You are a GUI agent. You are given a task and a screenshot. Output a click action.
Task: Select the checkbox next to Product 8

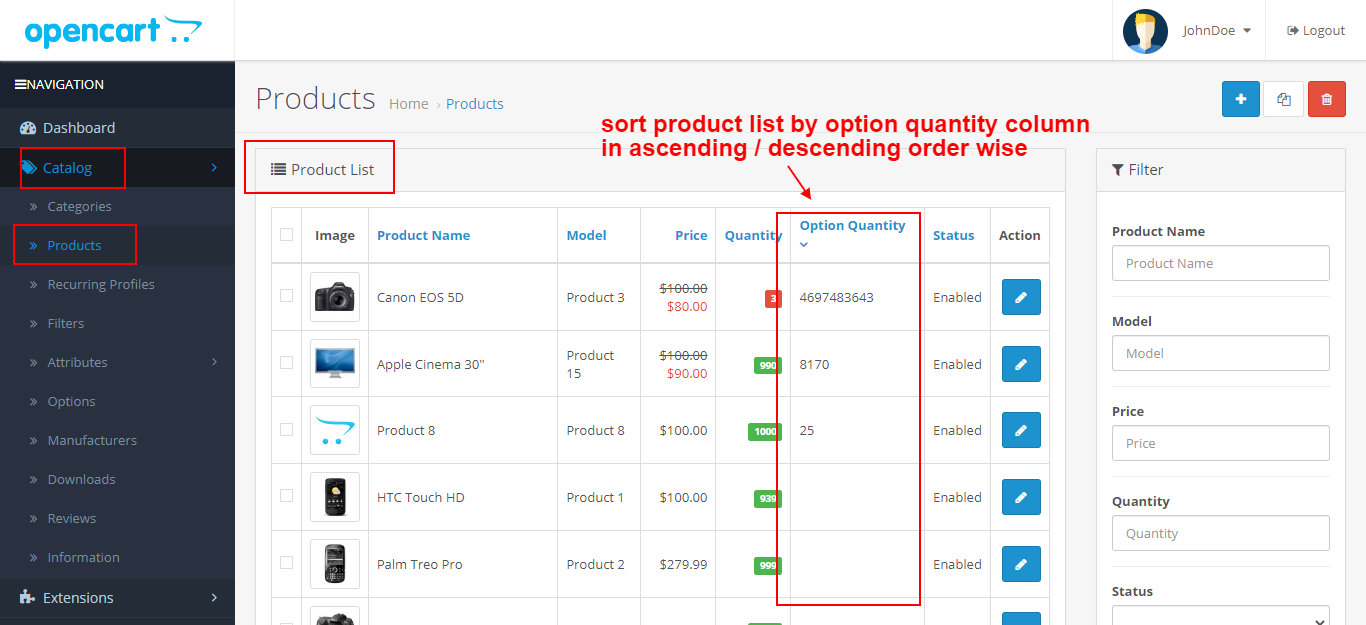(x=287, y=430)
